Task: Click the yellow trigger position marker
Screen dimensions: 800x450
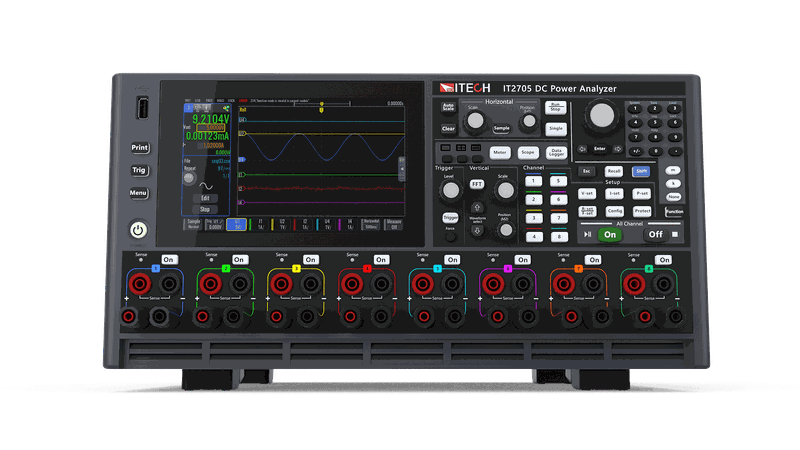Action: [321, 109]
